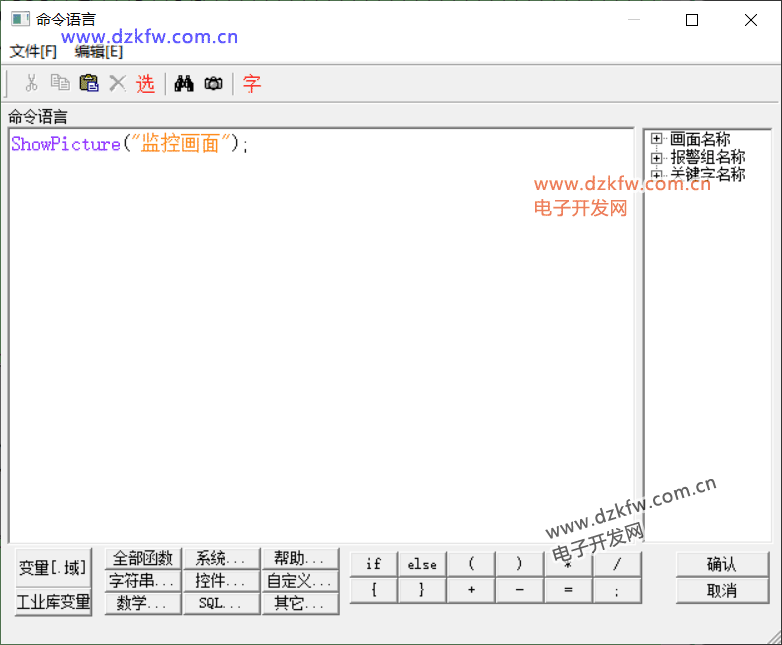Open the 编辑[E] menu
Screen dimensions: 782x645
[98, 52]
